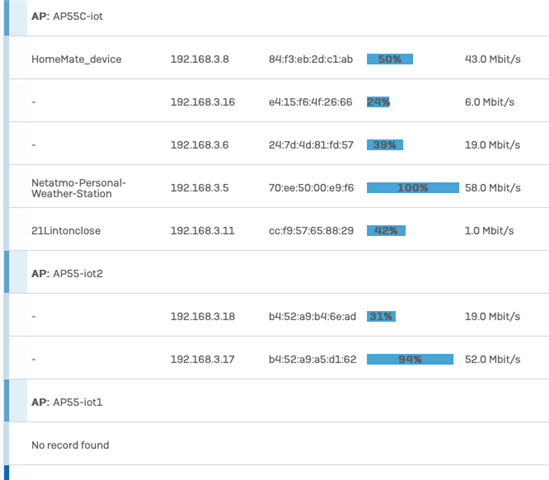The image size is (549, 480).
Task: Click MAC address cc:f9:57:65:88:29
Action: coord(311,231)
